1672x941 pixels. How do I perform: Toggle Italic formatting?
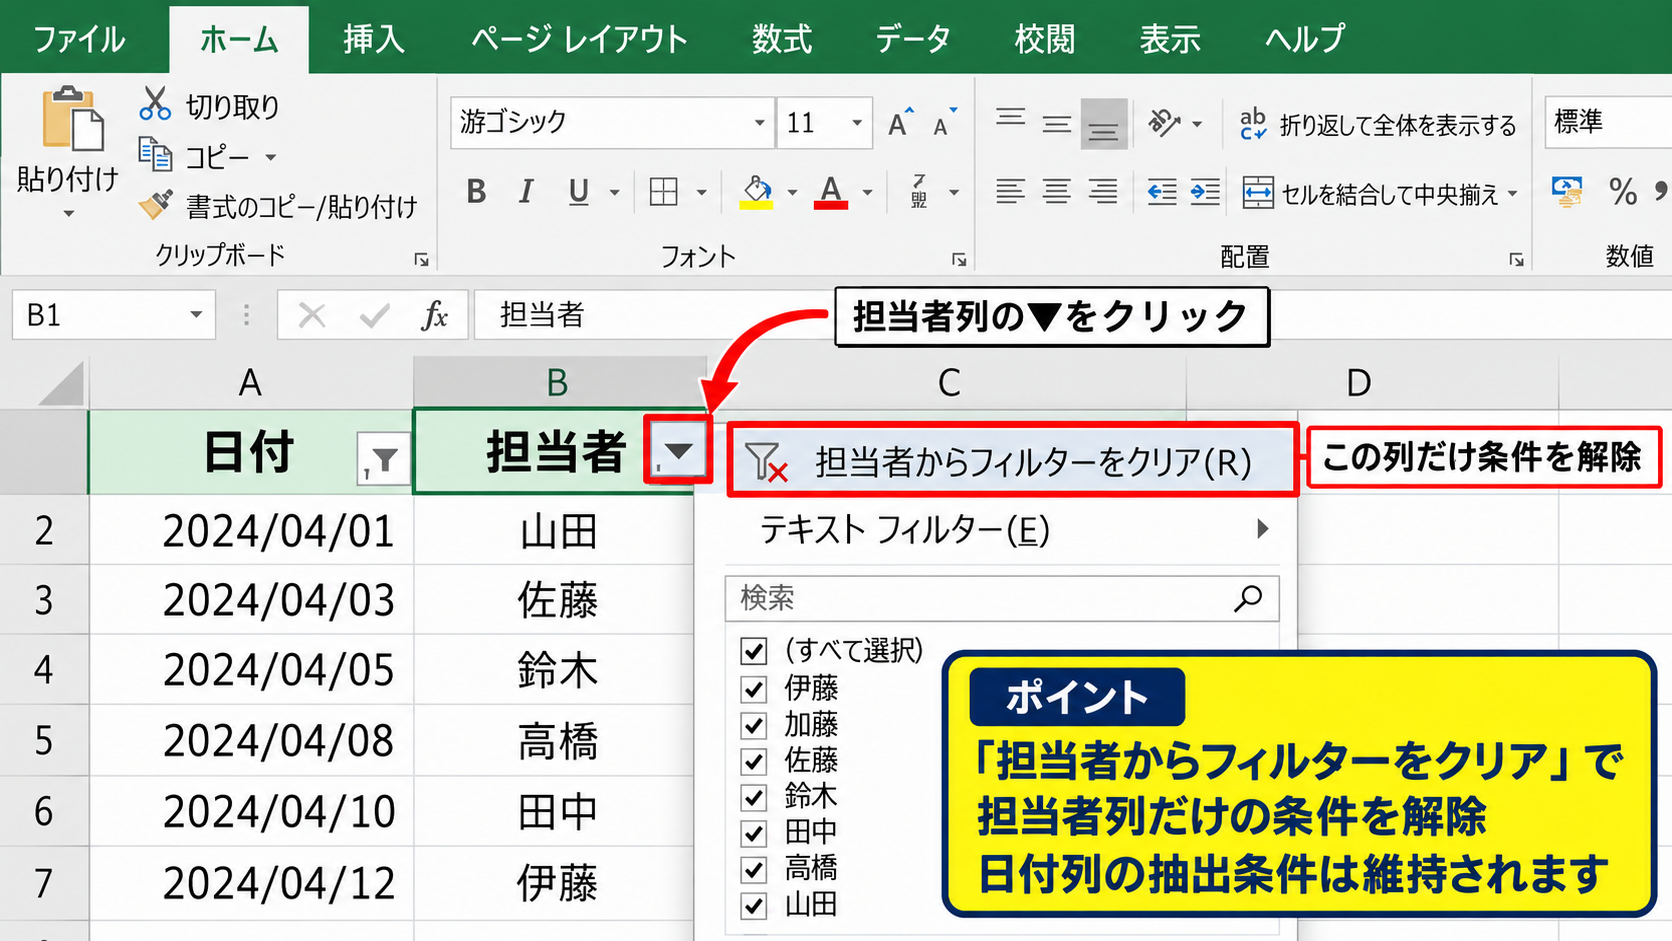526,191
